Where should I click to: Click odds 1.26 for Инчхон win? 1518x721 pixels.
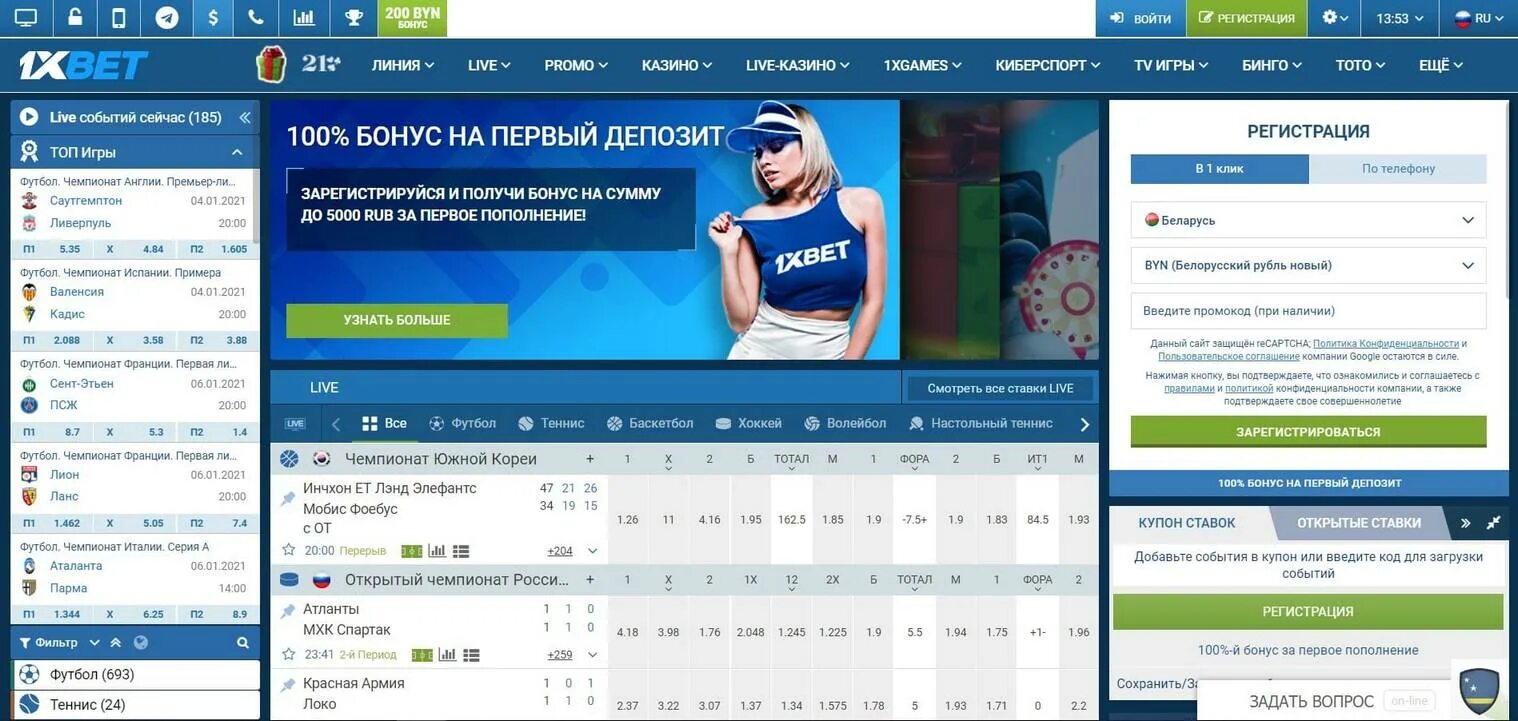(628, 520)
